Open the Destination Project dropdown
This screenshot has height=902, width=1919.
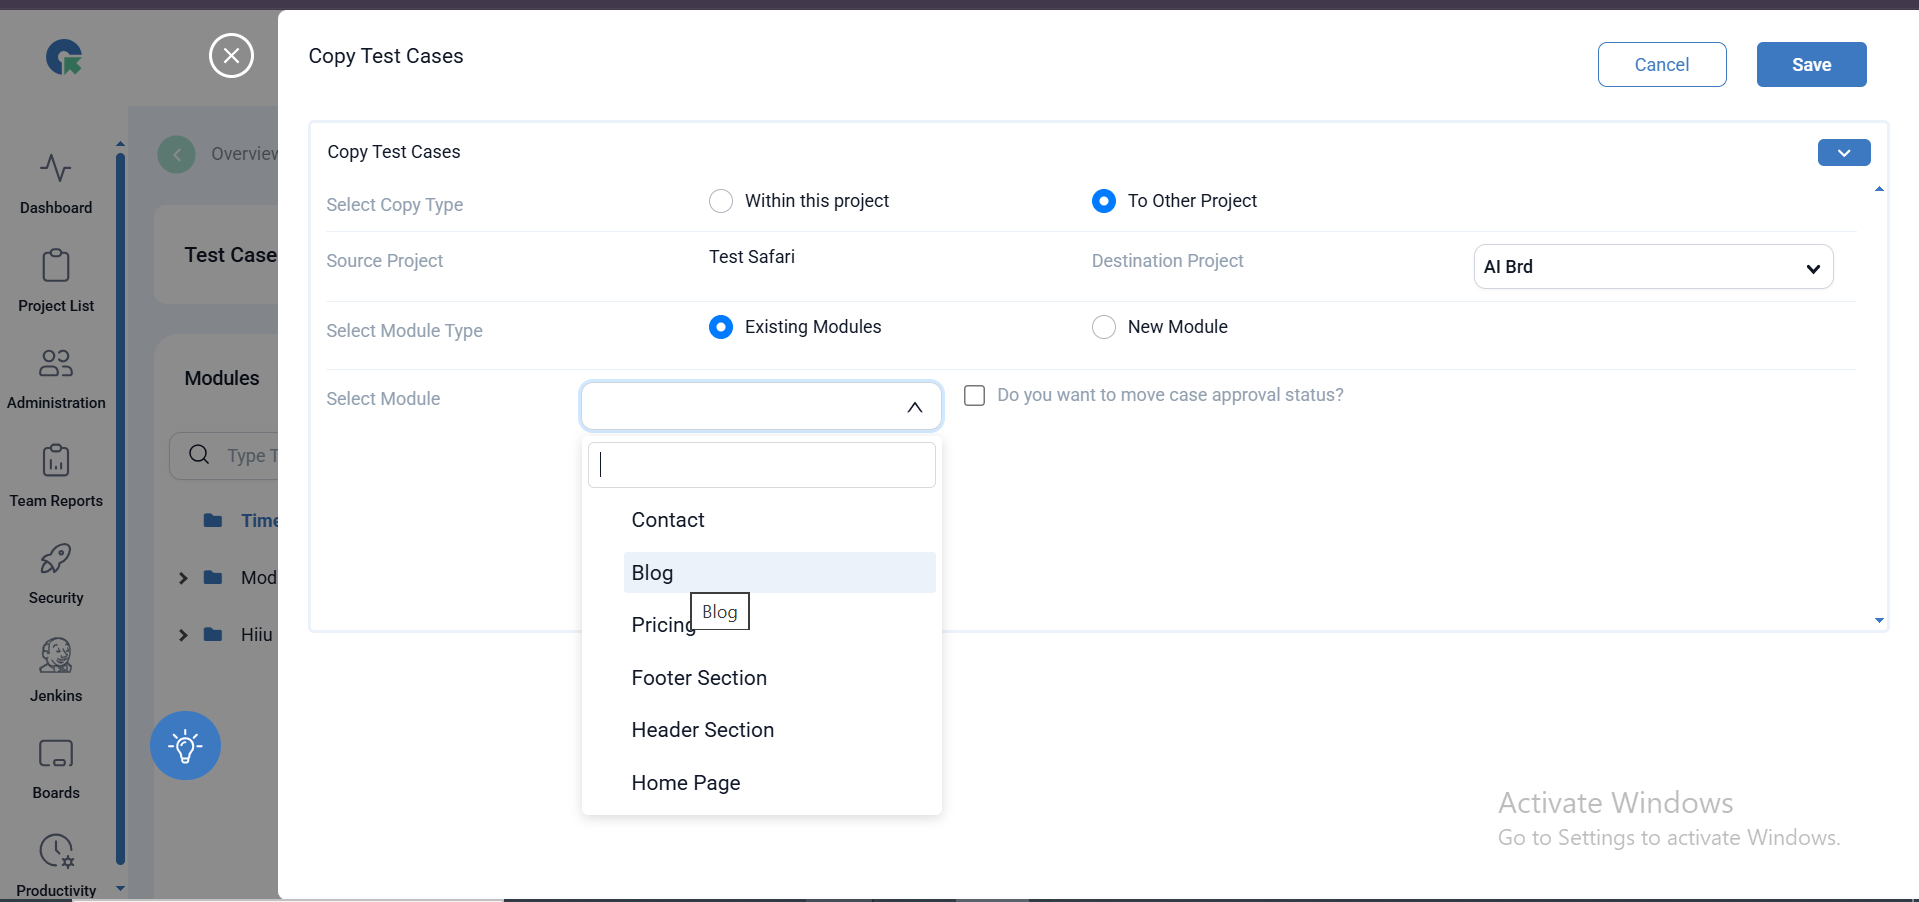(1652, 267)
